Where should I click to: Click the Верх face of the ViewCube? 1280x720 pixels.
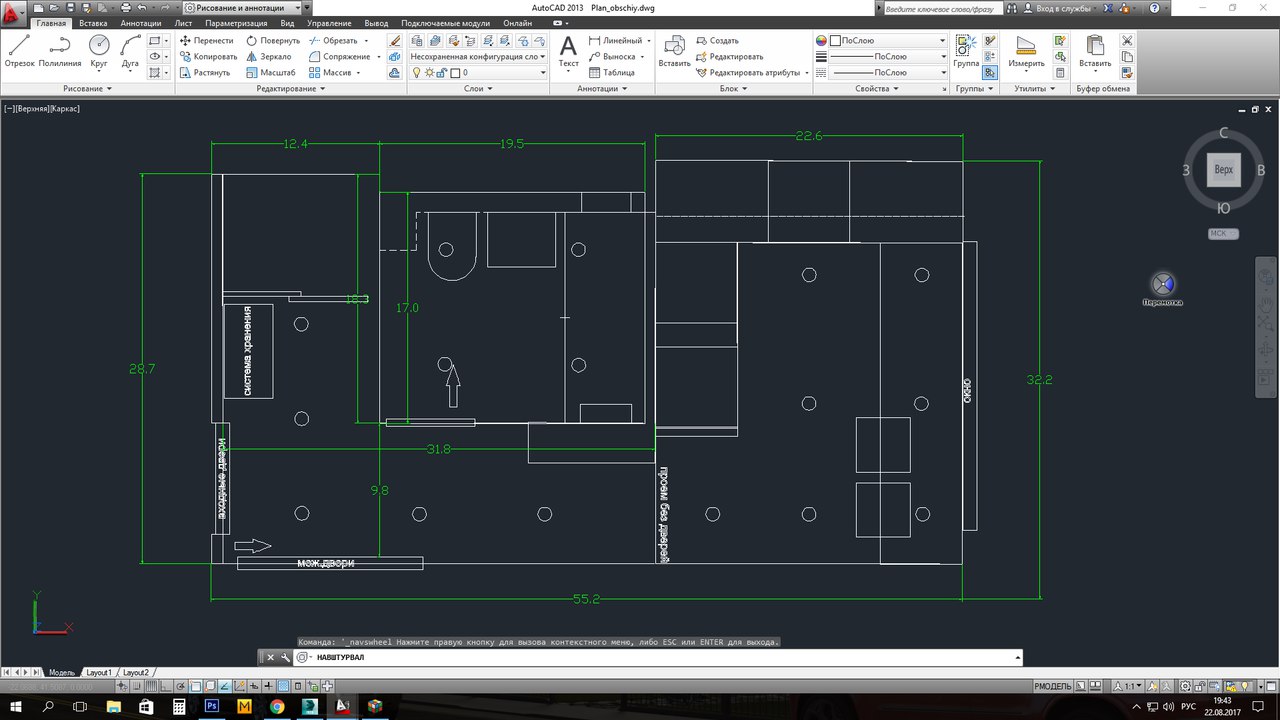(x=1223, y=170)
